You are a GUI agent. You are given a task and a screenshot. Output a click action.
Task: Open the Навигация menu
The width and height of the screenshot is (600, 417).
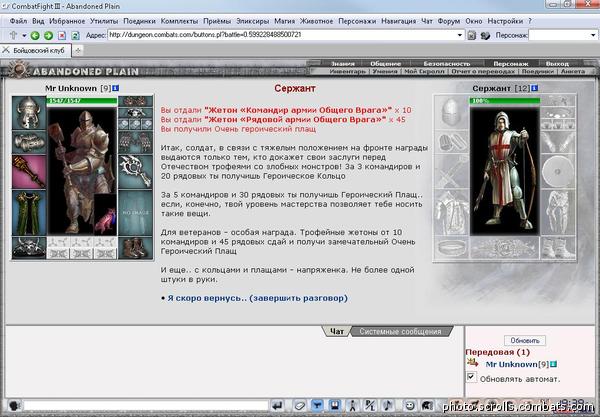pos(398,21)
